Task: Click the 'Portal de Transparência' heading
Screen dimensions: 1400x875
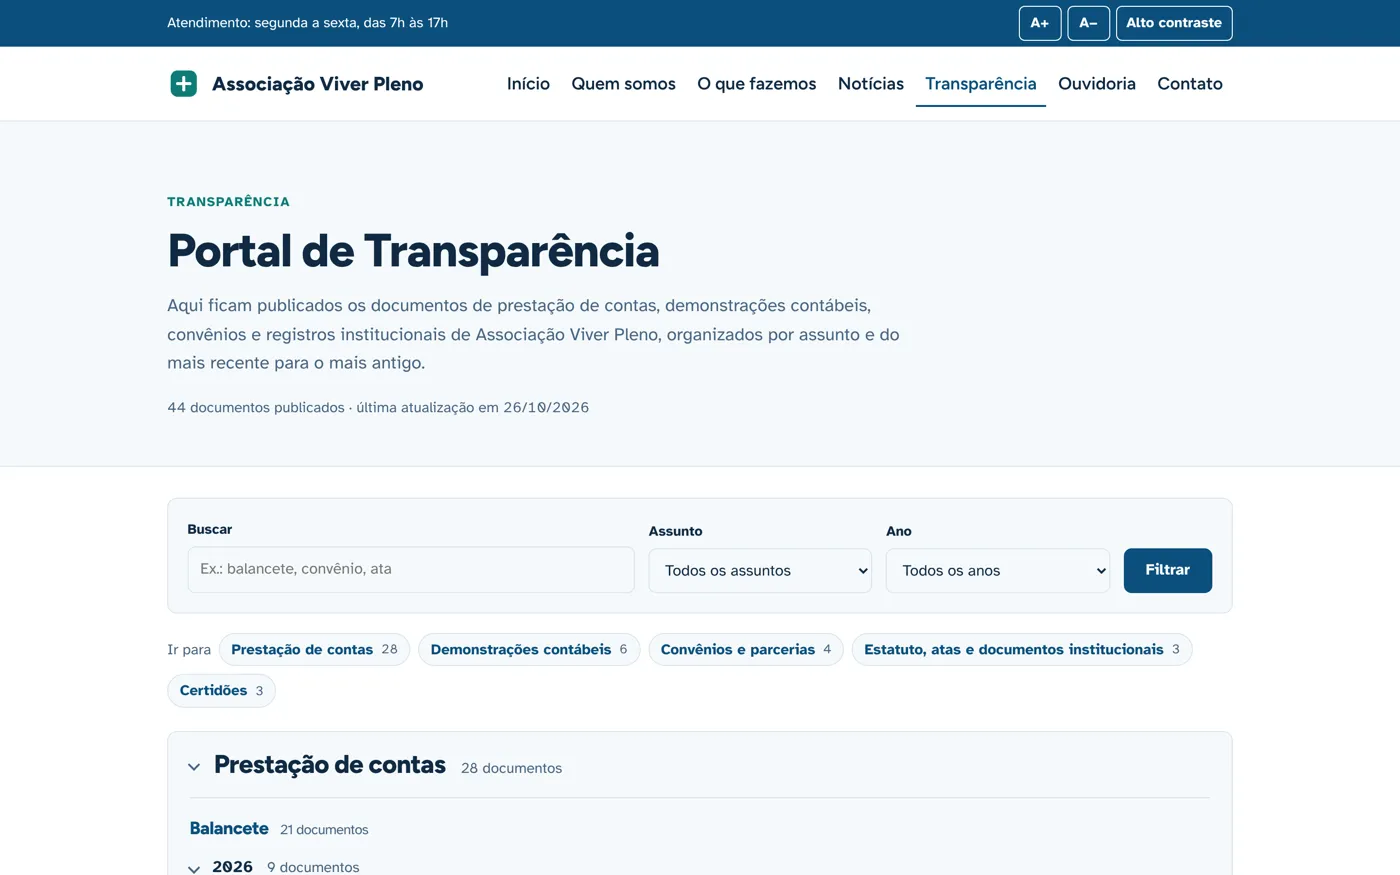Action: pos(413,251)
